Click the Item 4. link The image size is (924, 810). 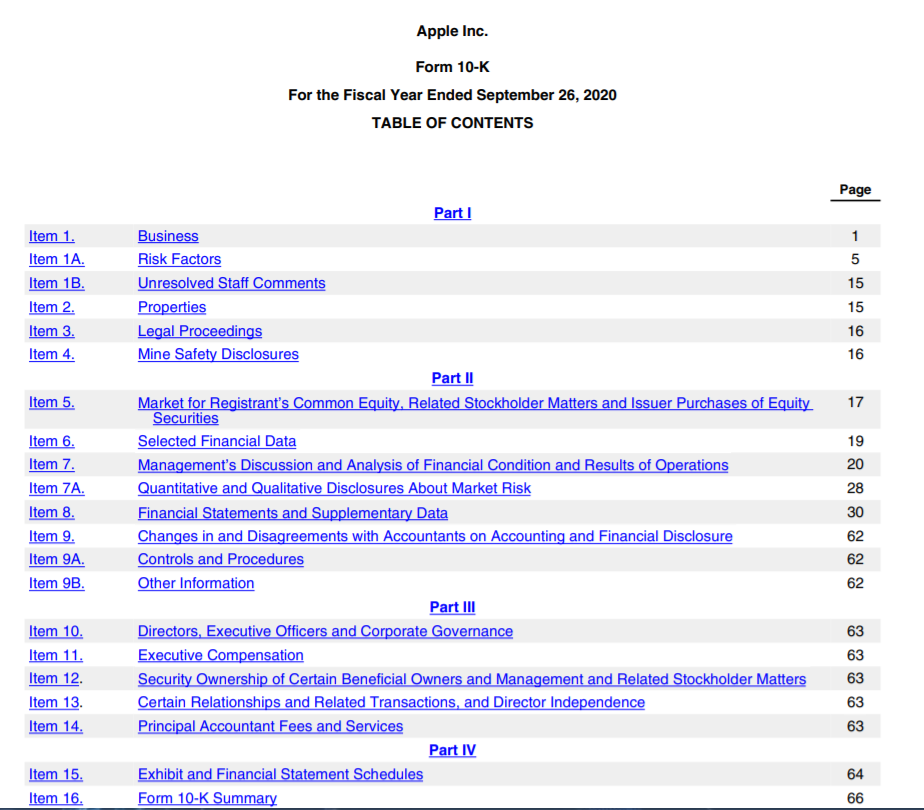coord(52,354)
